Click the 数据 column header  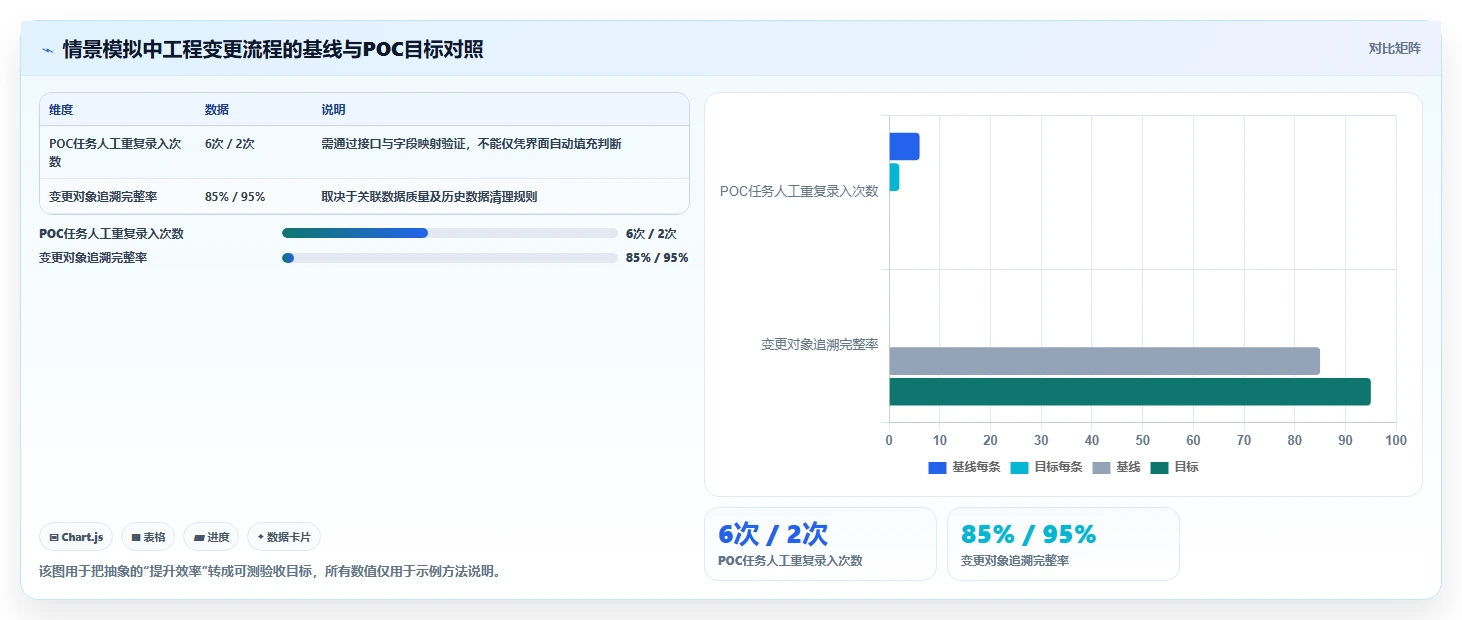click(217, 110)
